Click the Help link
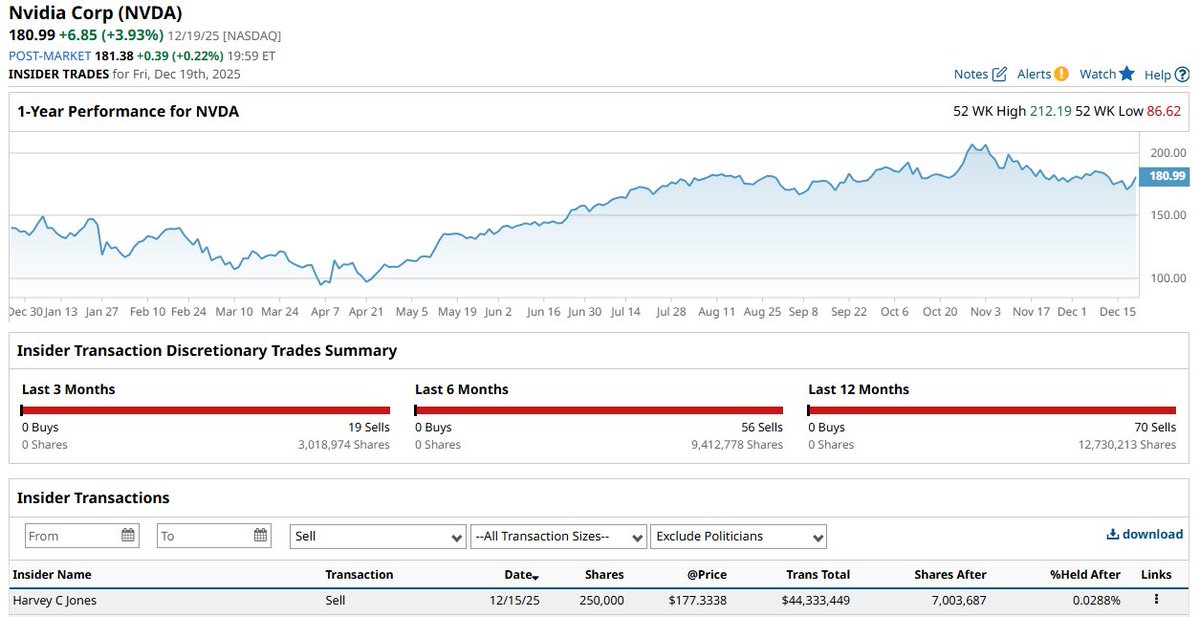Screen dimensions: 1200x617 point(1157,74)
